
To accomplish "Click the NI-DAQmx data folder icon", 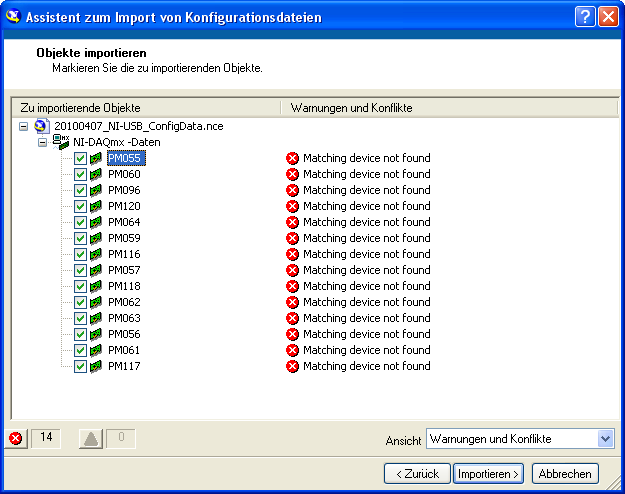I will (x=61, y=142).
